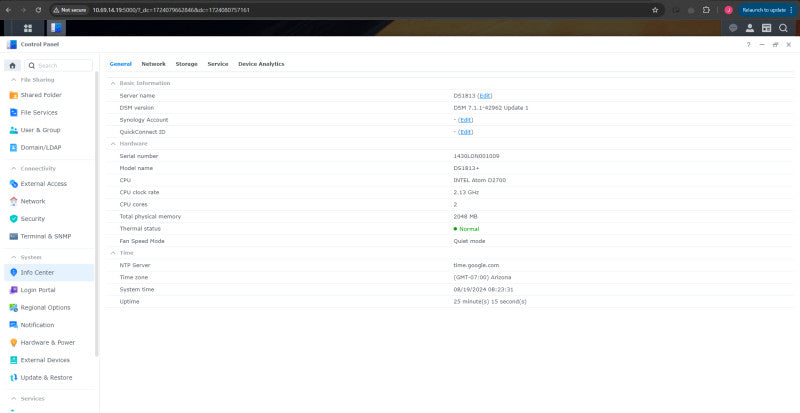Screen dimensions: 800x413
Task: Select INTEL Atom D2700 value
Action: click(x=480, y=180)
